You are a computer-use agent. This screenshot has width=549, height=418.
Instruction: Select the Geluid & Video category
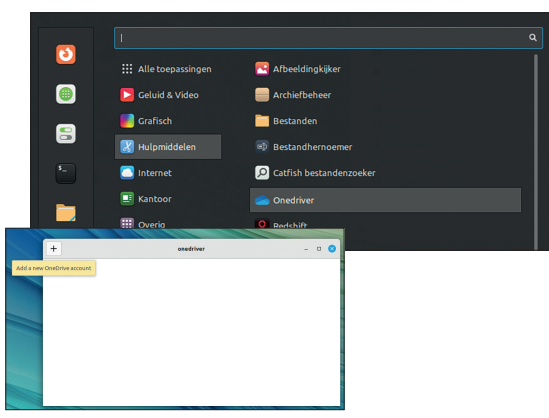coord(159,95)
